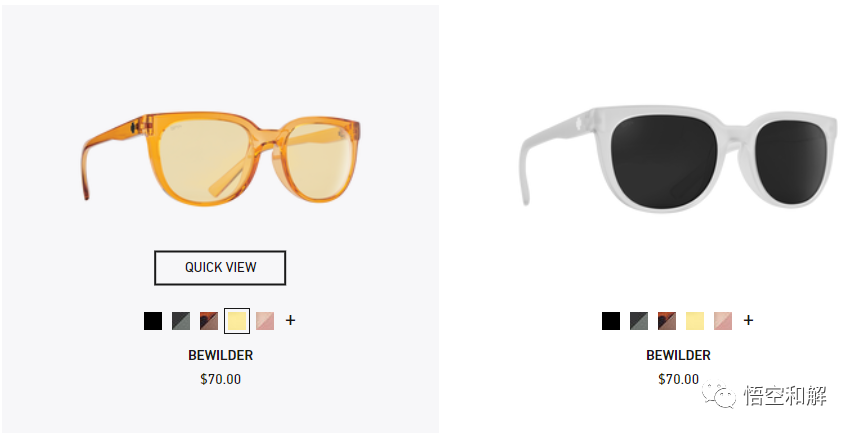Screen dimensions: 854x433
Task: Click BEWILDER title under white sunglasses
Action: (x=678, y=355)
